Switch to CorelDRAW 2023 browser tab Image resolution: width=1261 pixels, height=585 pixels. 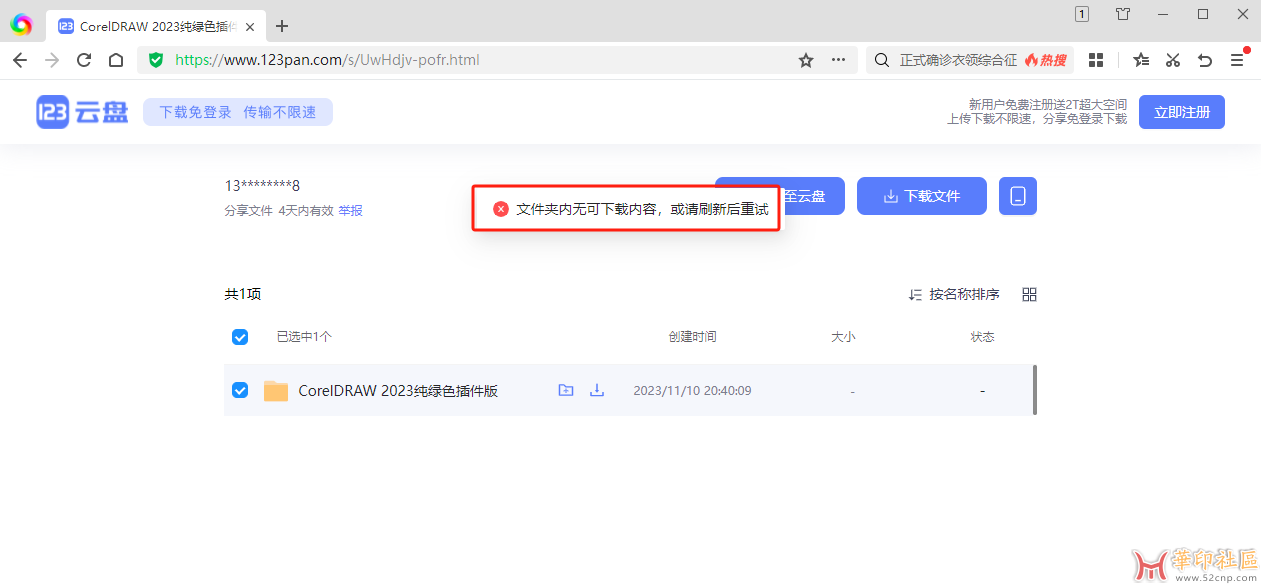(157, 26)
